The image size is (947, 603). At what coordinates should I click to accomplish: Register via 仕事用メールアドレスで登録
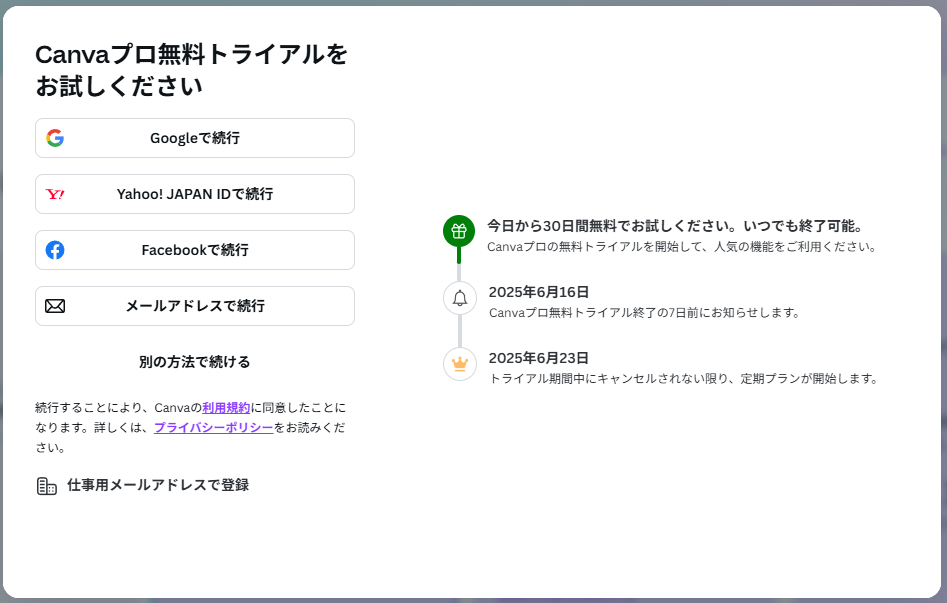tap(143, 485)
